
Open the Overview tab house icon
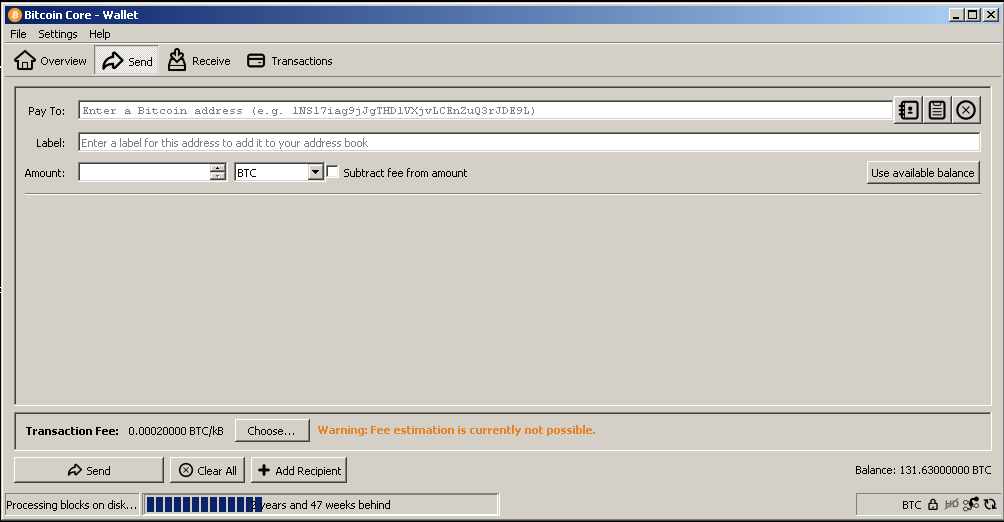click(x=25, y=60)
